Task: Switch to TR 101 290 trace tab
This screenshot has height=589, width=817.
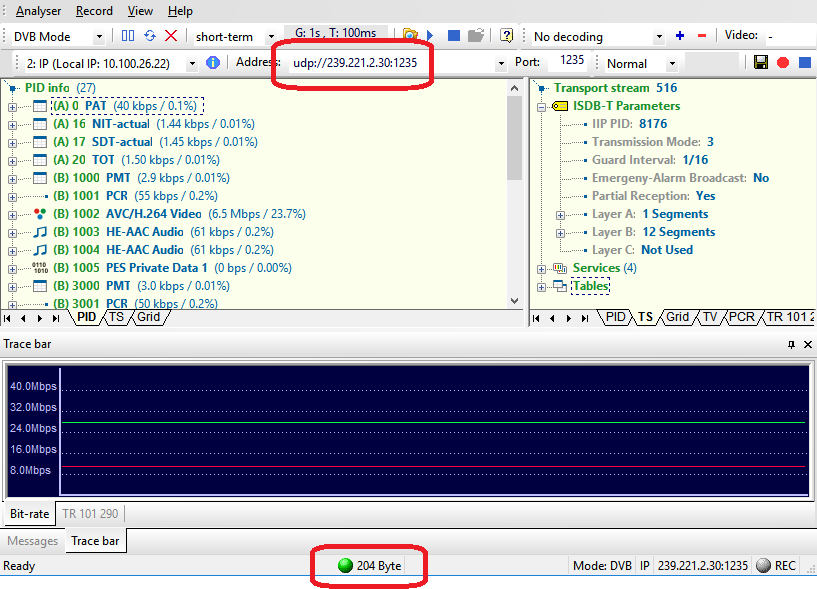Action: (90, 514)
